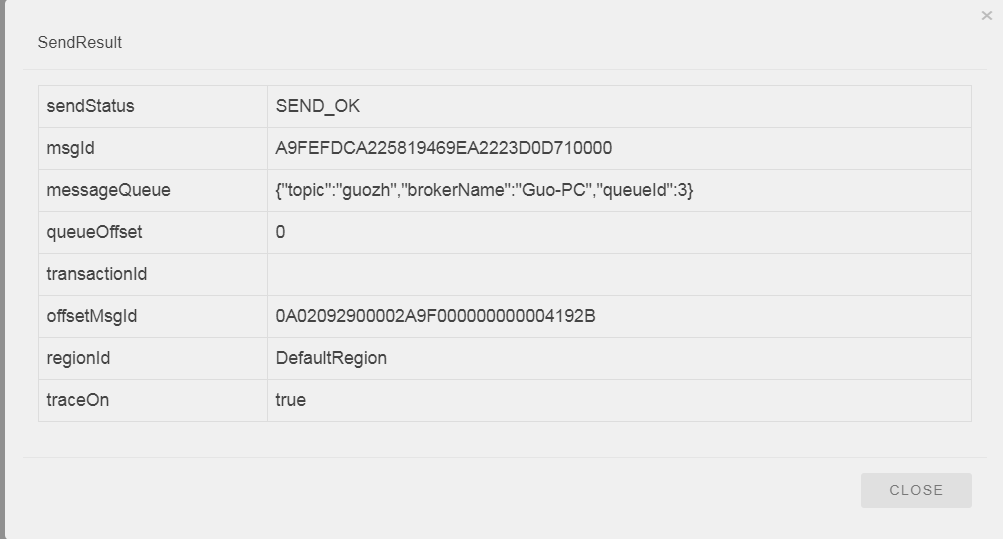
Task: Dismiss dialog with the X icon
Action: (986, 16)
